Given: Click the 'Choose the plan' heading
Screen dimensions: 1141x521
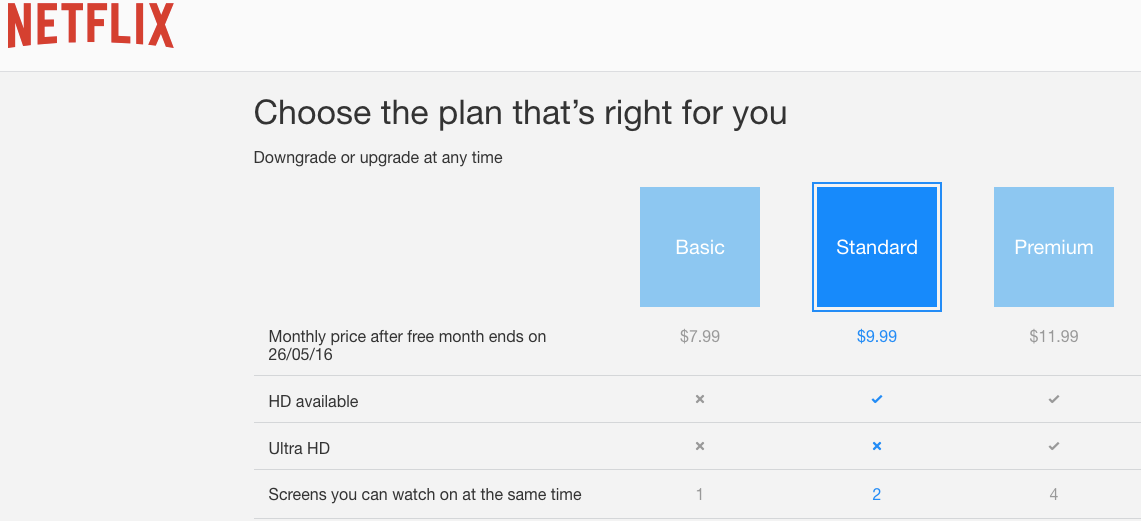Looking at the screenshot, I should click(x=520, y=113).
